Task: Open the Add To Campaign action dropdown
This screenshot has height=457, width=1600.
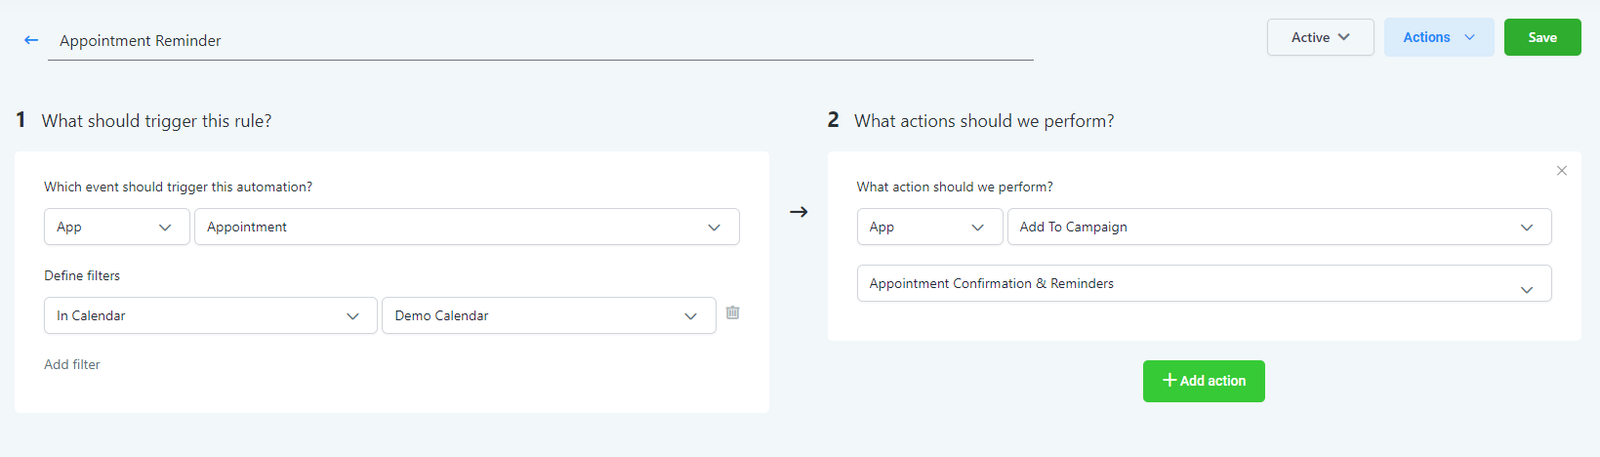Action: pos(1278,227)
